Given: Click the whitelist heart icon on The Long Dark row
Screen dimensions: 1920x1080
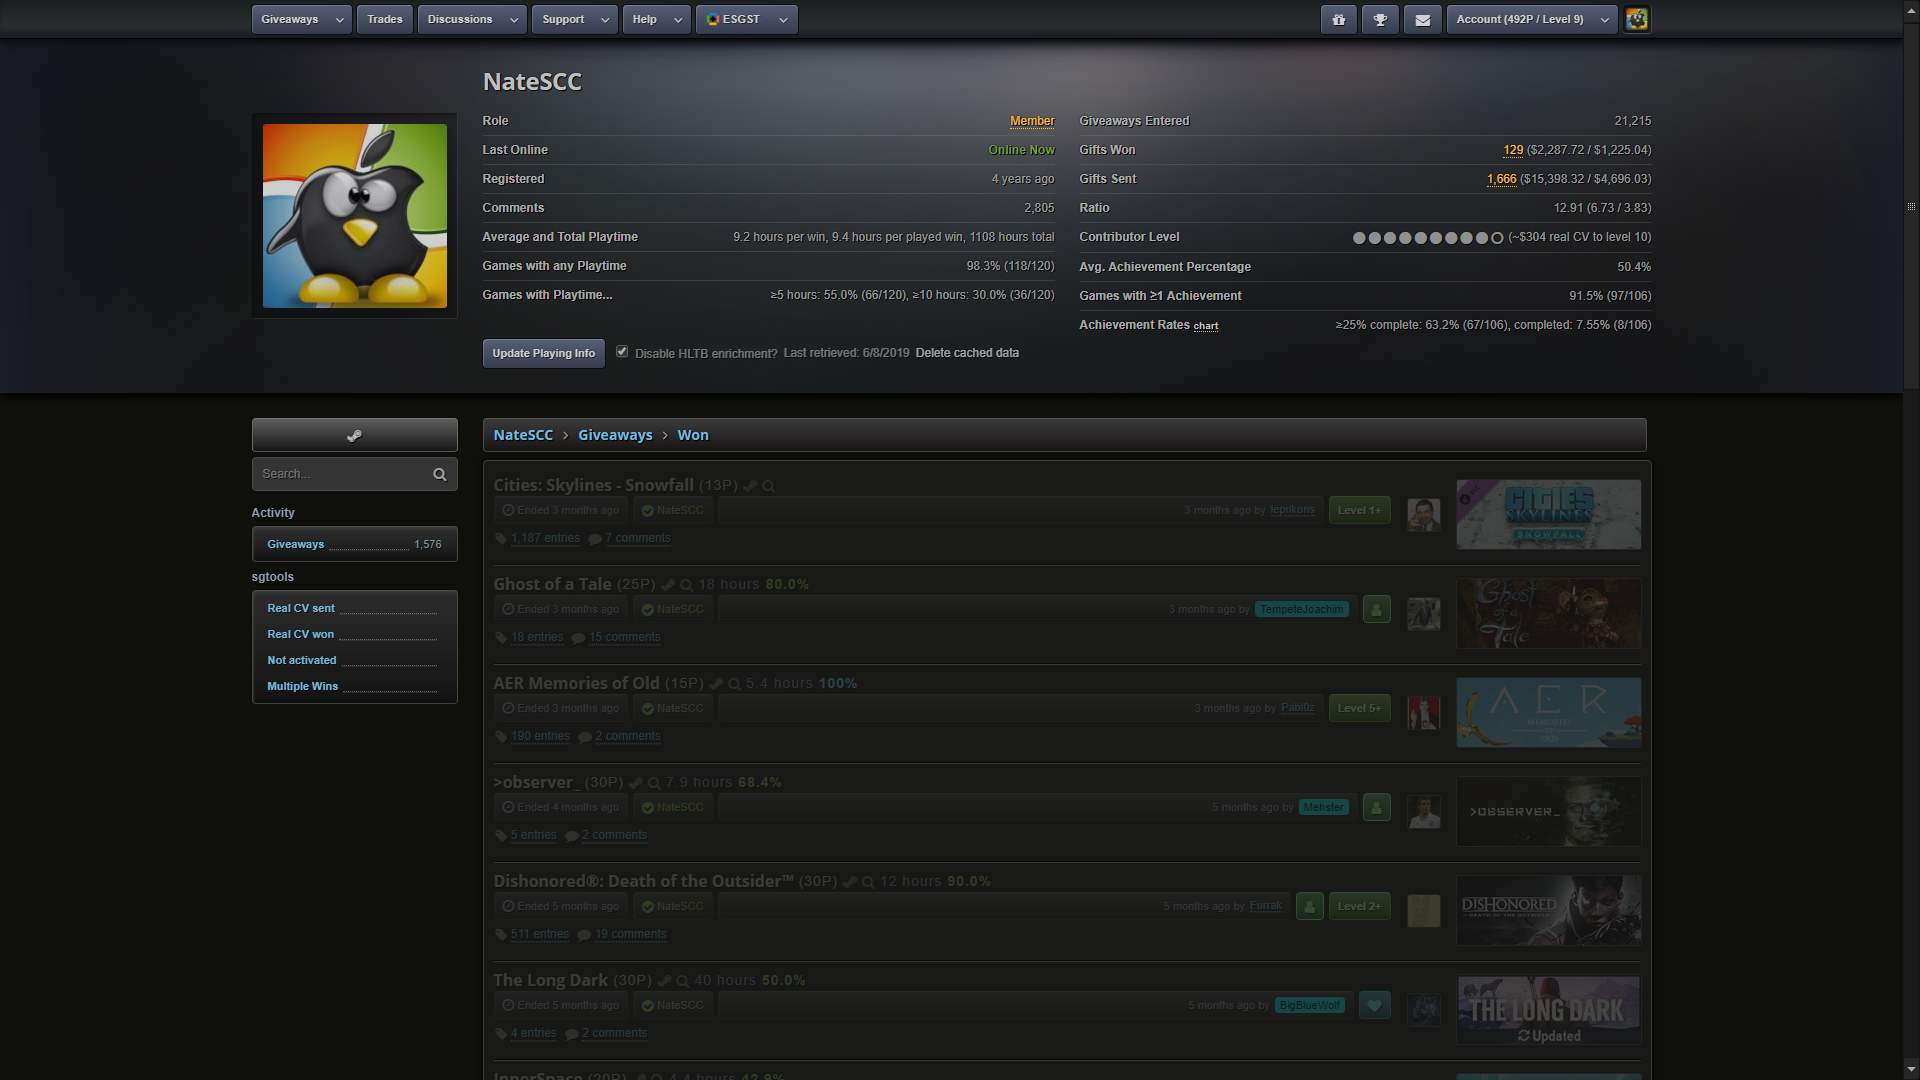Looking at the screenshot, I should pos(1374,1005).
